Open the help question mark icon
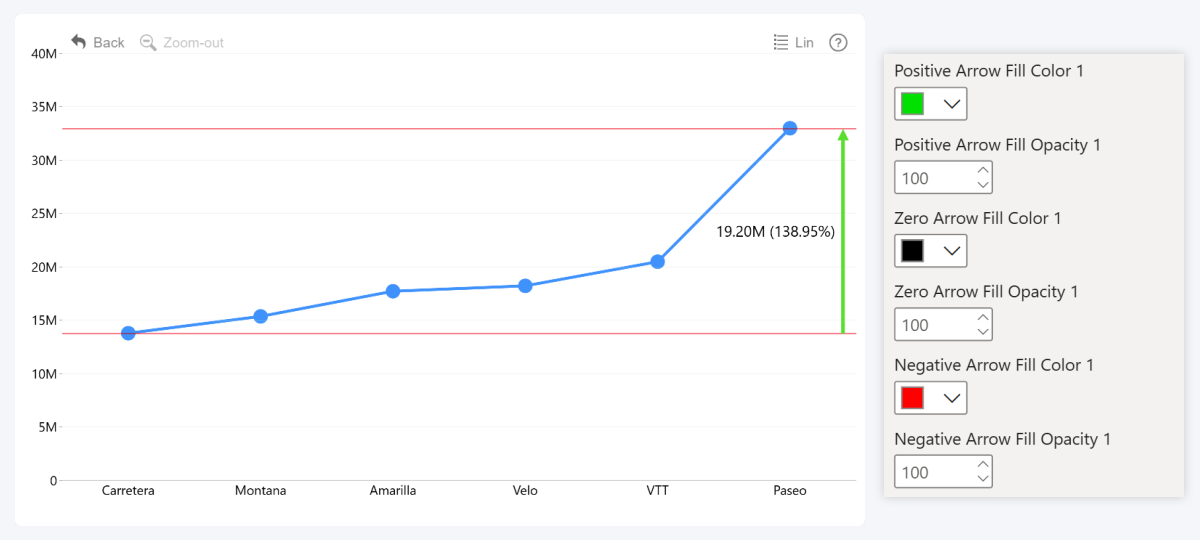The height and width of the screenshot is (540, 1200). coord(838,42)
